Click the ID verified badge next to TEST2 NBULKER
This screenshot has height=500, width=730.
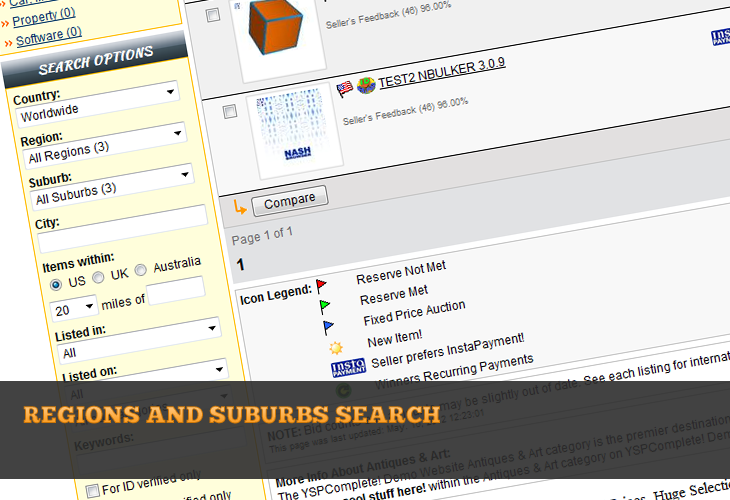(366, 85)
